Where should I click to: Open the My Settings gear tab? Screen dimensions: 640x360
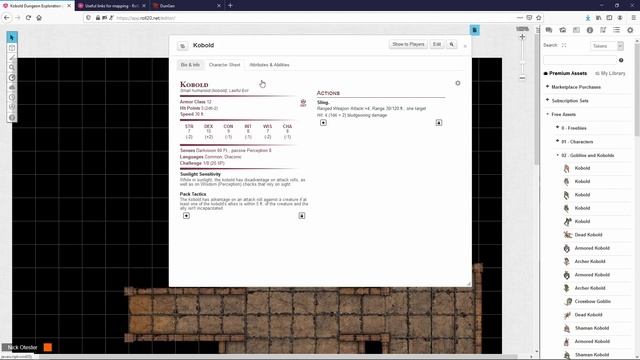(630, 30)
